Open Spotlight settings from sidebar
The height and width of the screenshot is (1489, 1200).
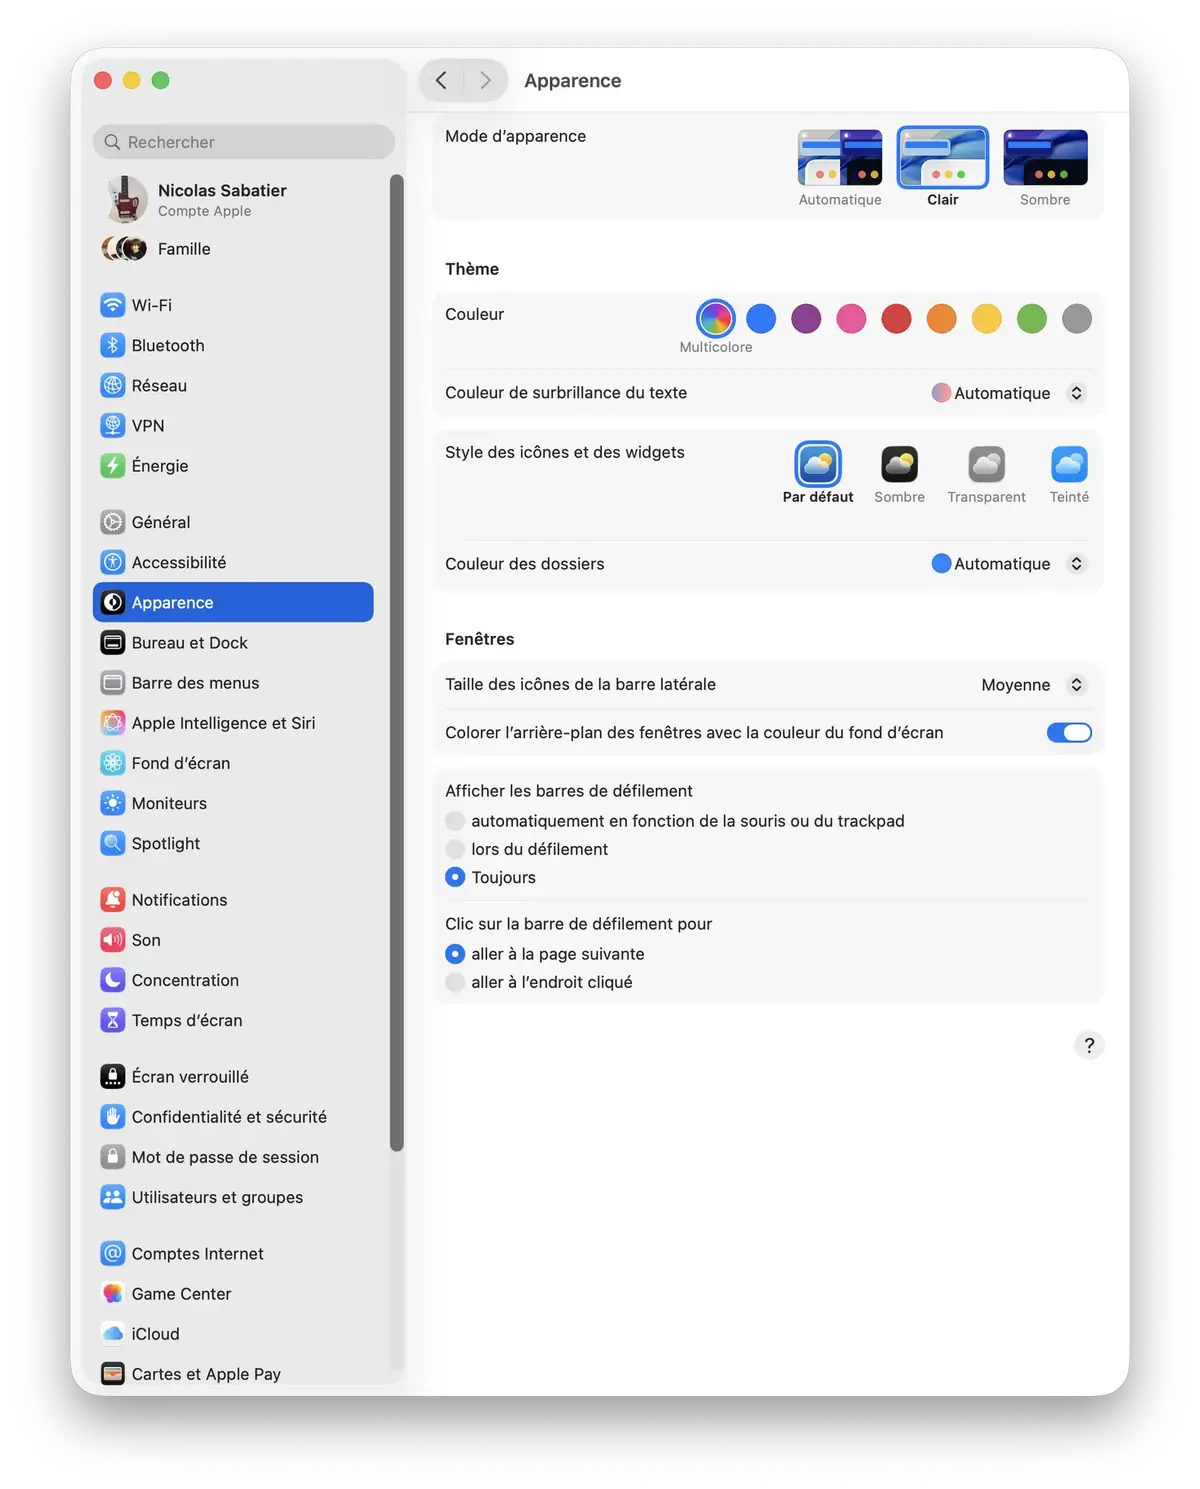(165, 843)
